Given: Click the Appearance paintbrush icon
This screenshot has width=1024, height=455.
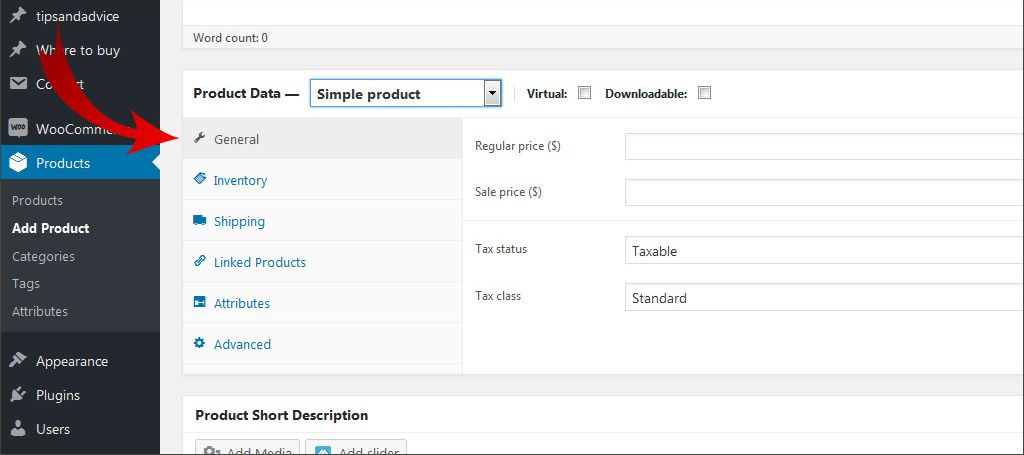Looking at the screenshot, I should coord(18,361).
